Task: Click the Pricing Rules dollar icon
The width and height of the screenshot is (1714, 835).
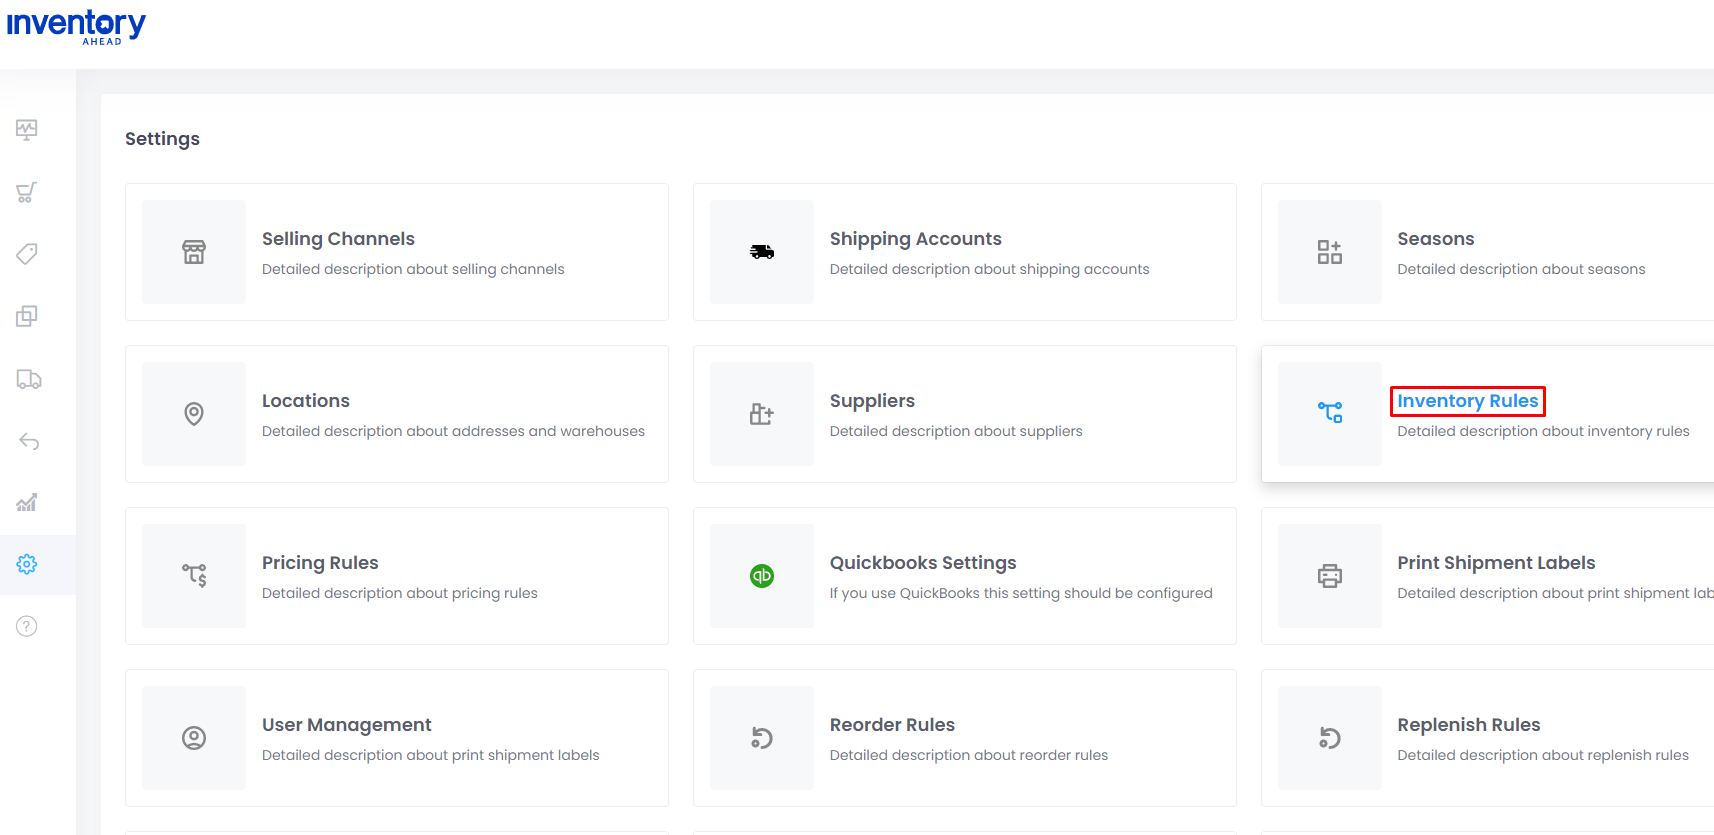Action: (194, 575)
